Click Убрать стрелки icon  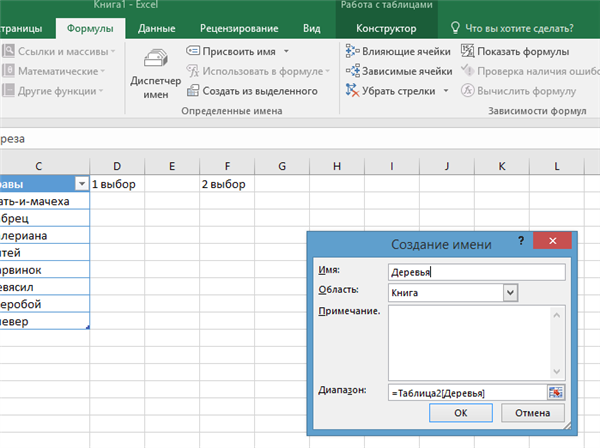352,91
